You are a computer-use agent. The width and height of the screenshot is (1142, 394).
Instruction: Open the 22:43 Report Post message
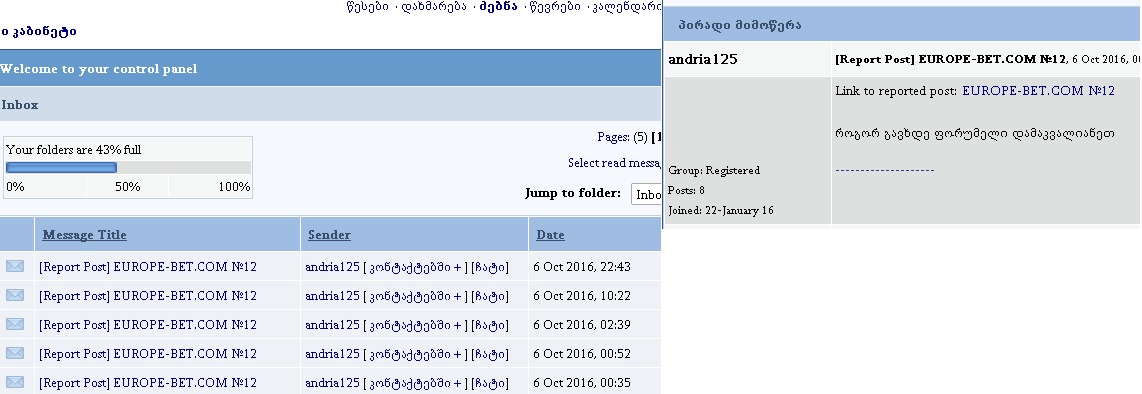[148, 267]
